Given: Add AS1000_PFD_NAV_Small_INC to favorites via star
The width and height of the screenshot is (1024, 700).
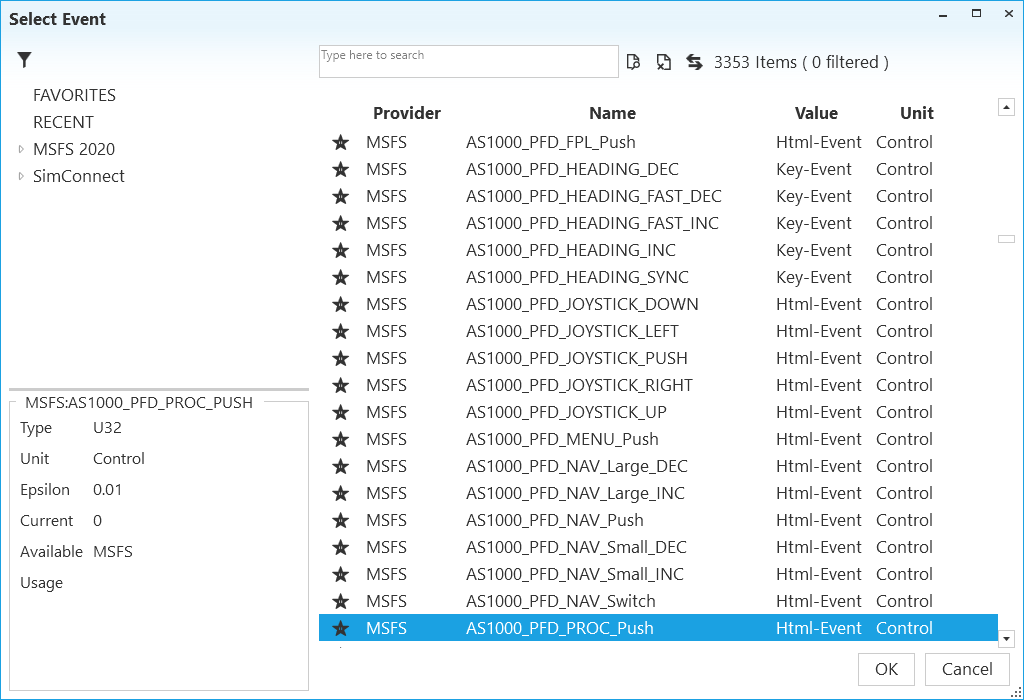Looking at the screenshot, I should (340, 575).
